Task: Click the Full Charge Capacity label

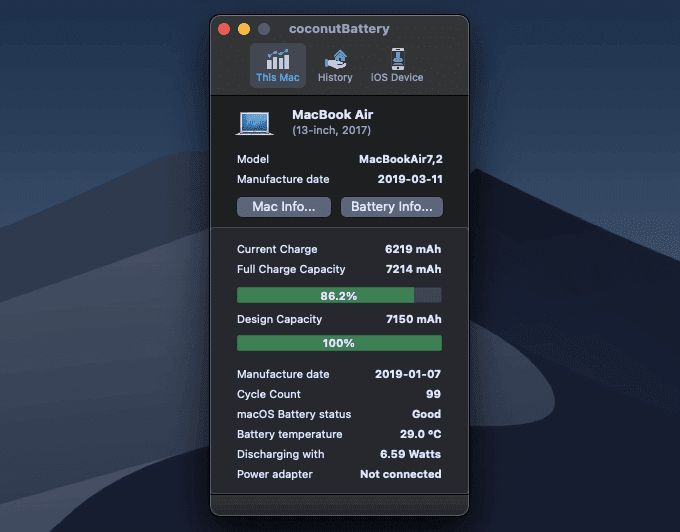Action: click(291, 269)
